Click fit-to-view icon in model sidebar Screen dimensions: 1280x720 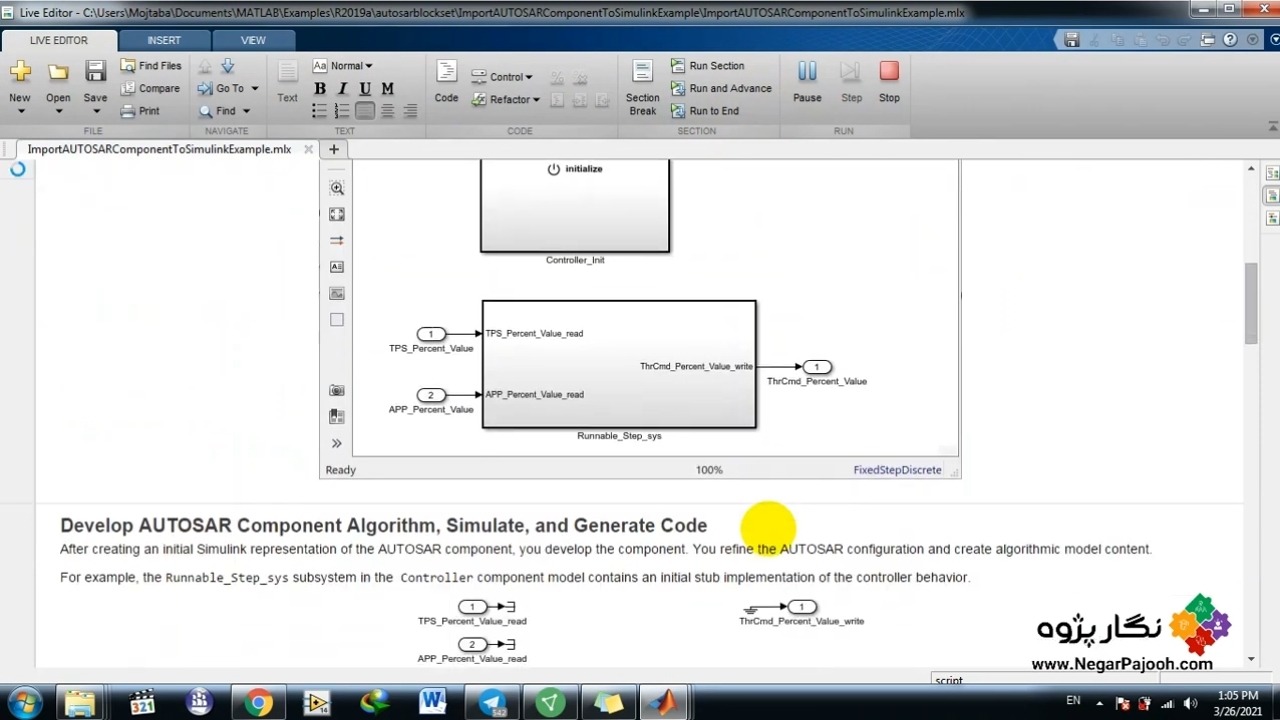(337, 214)
